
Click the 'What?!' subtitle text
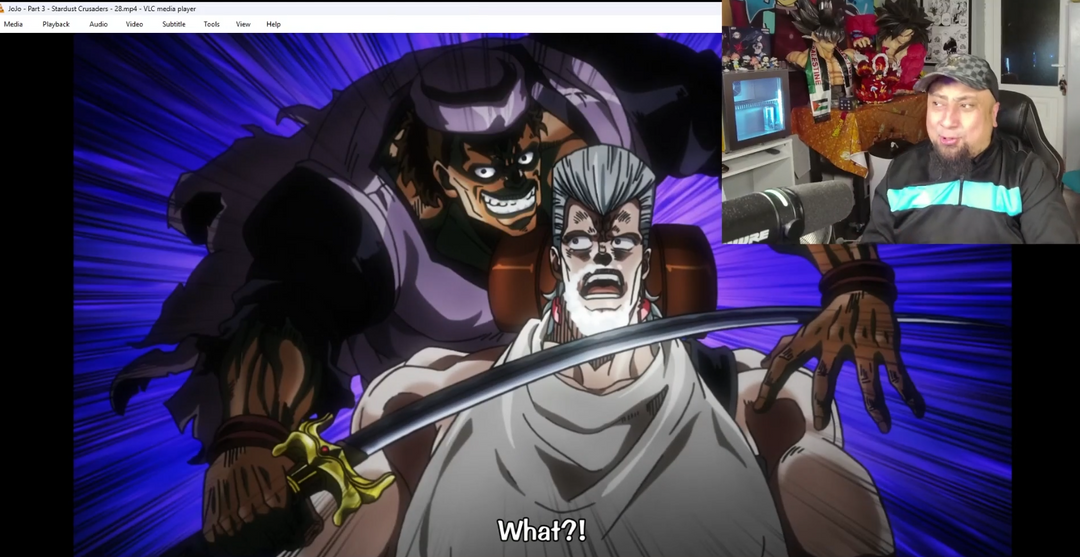(542, 530)
